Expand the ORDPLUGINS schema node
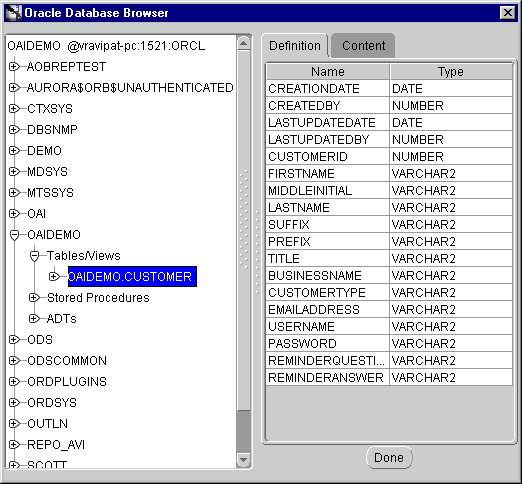This screenshot has width=522, height=484. (x=14, y=381)
